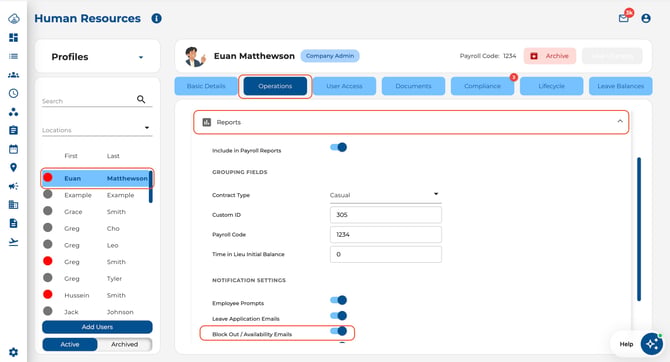
Task: Open the megaphone announcements icon
Action: [x=13, y=186]
